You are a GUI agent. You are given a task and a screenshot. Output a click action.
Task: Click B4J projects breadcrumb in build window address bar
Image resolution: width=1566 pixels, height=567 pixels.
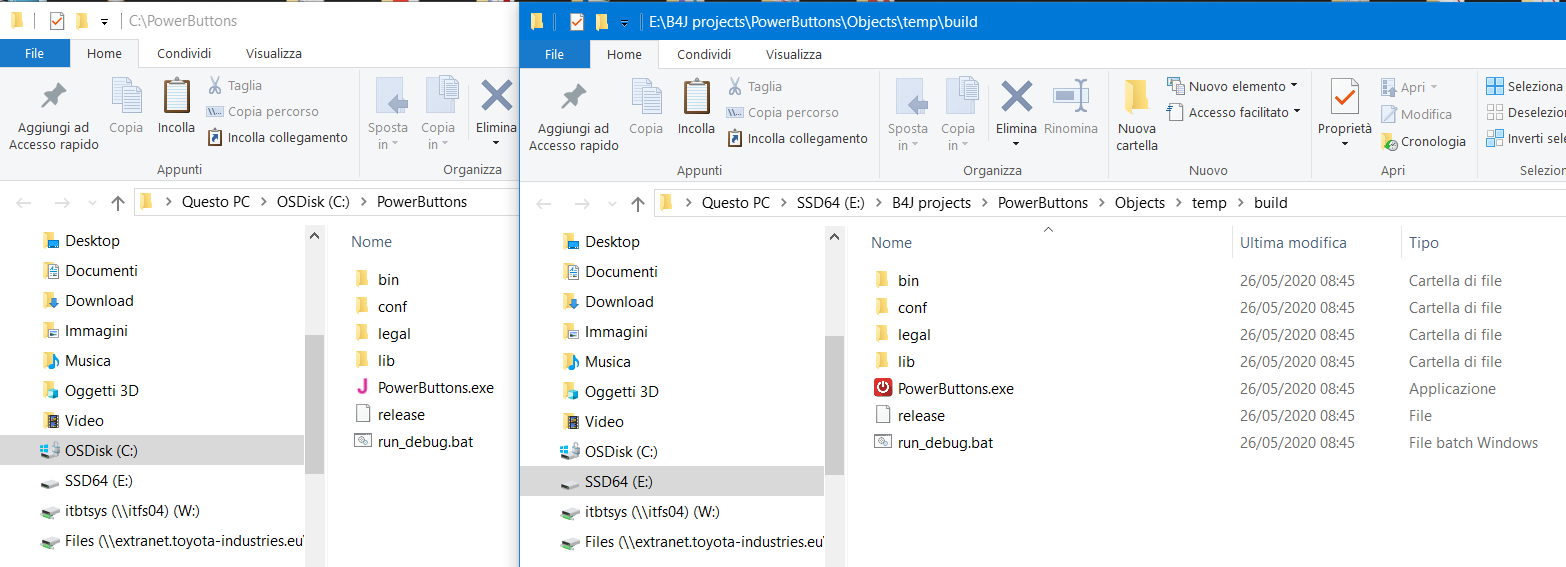pyautogui.click(x=931, y=203)
